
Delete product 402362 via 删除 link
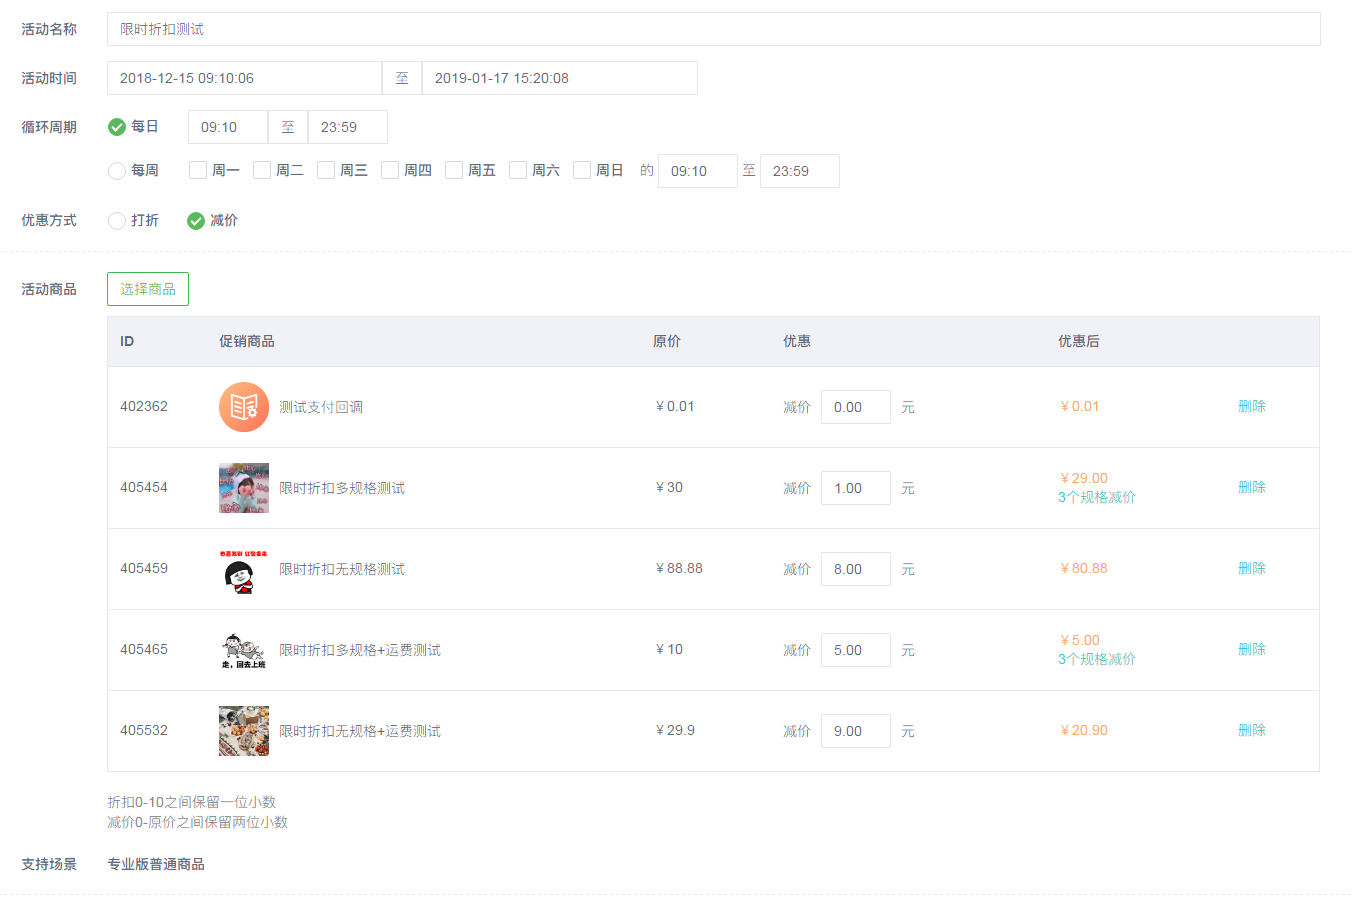click(1251, 406)
